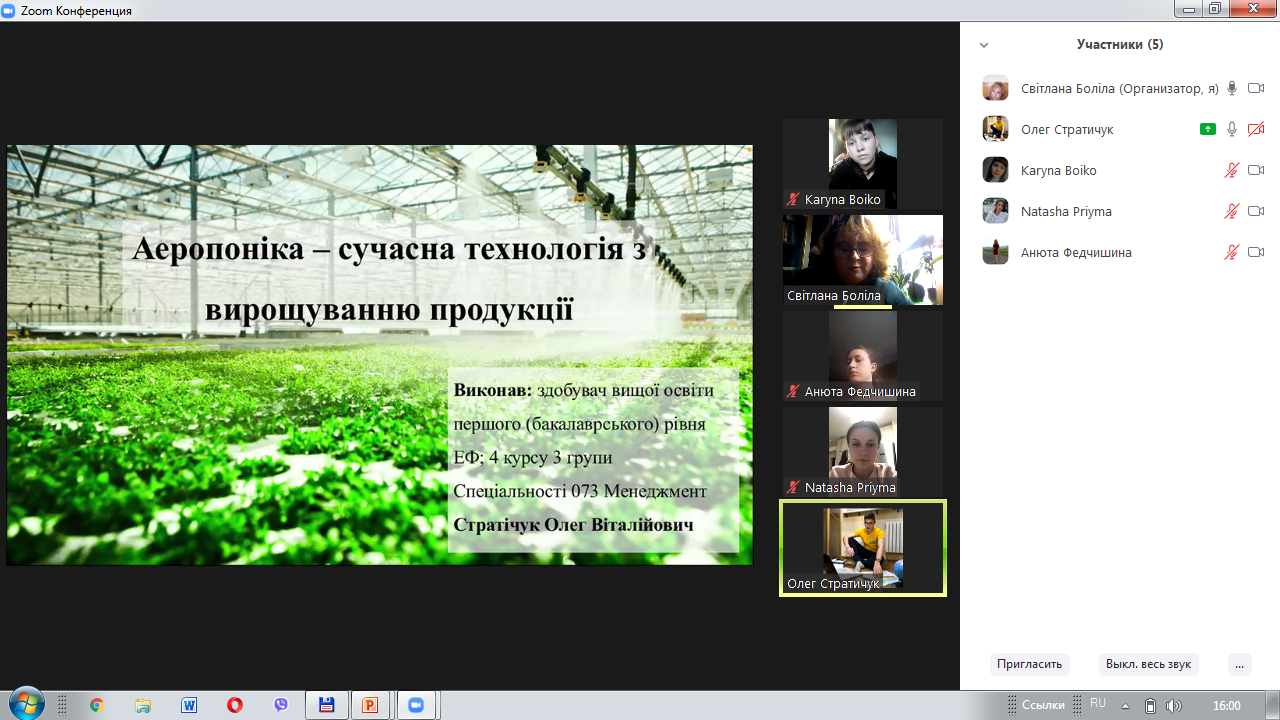
Task: Select Олег Стратичук video thumbnail
Action: (863, 548)
